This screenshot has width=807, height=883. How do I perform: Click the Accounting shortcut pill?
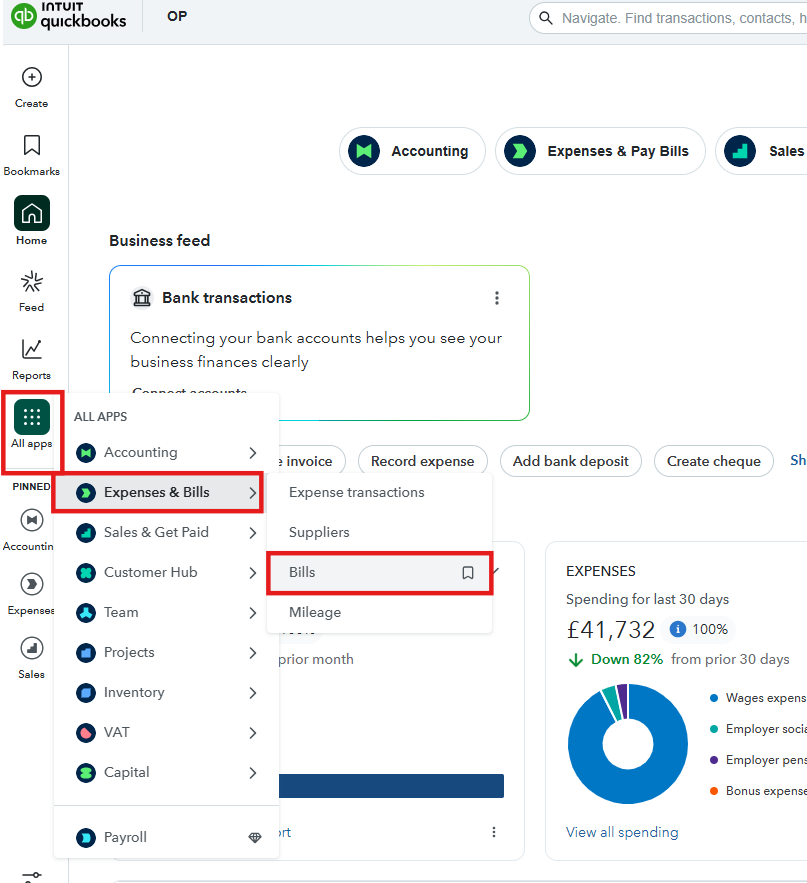click(412, 151)
